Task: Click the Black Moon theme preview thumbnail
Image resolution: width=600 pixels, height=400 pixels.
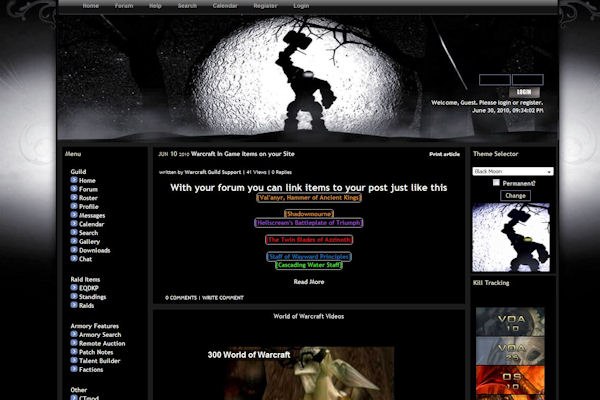Action: pos(511,237)
